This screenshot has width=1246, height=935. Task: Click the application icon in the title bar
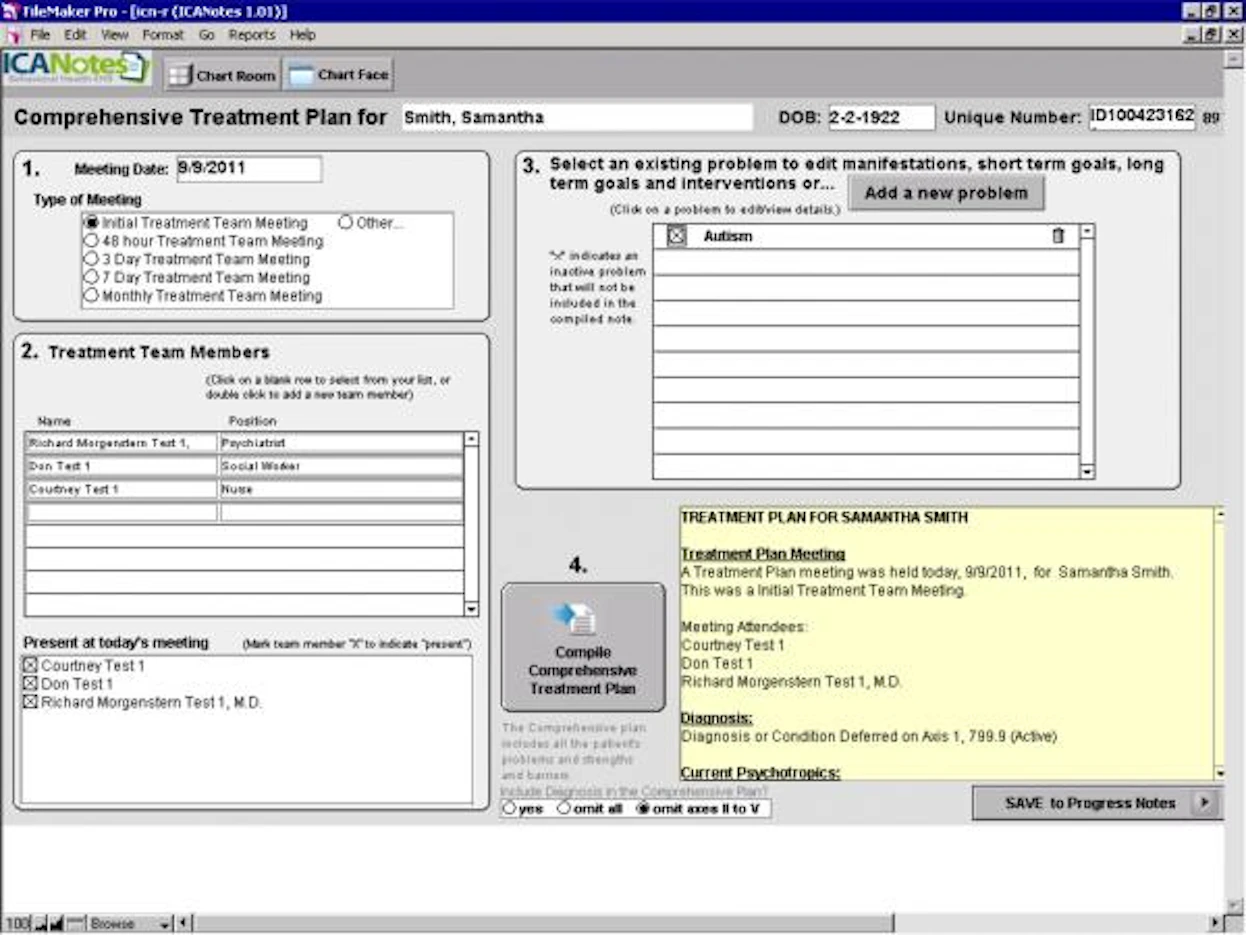12,11
